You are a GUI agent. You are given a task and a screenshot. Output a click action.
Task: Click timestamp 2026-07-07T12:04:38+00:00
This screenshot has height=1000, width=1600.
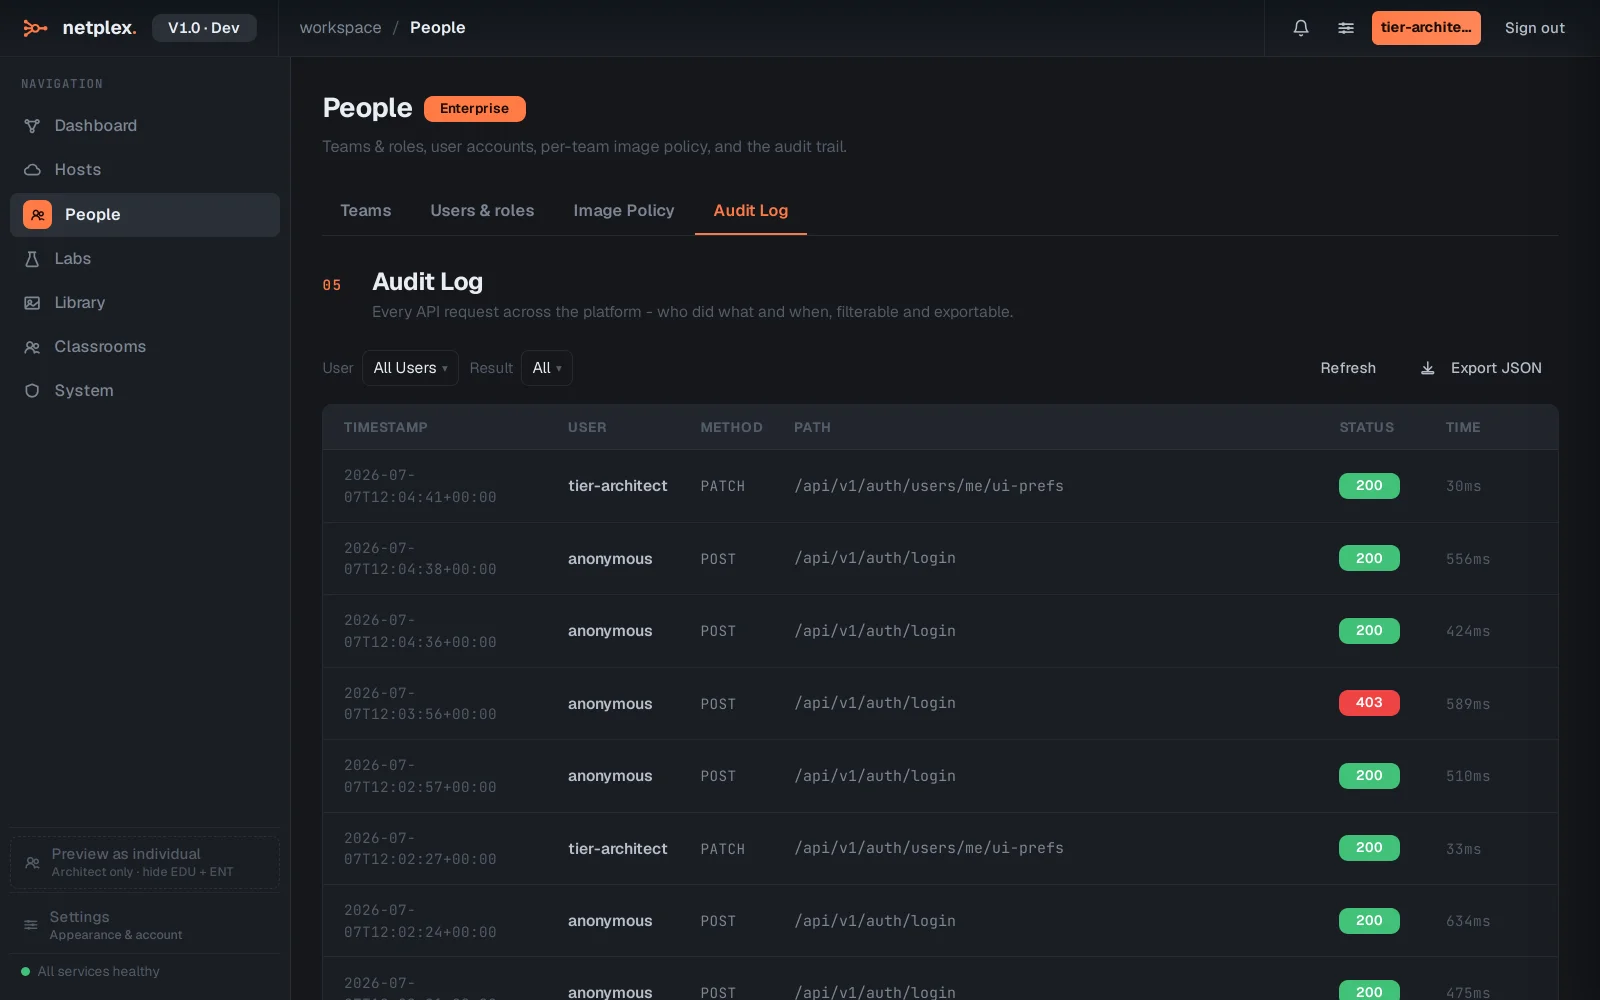click(x=420, y=559)
